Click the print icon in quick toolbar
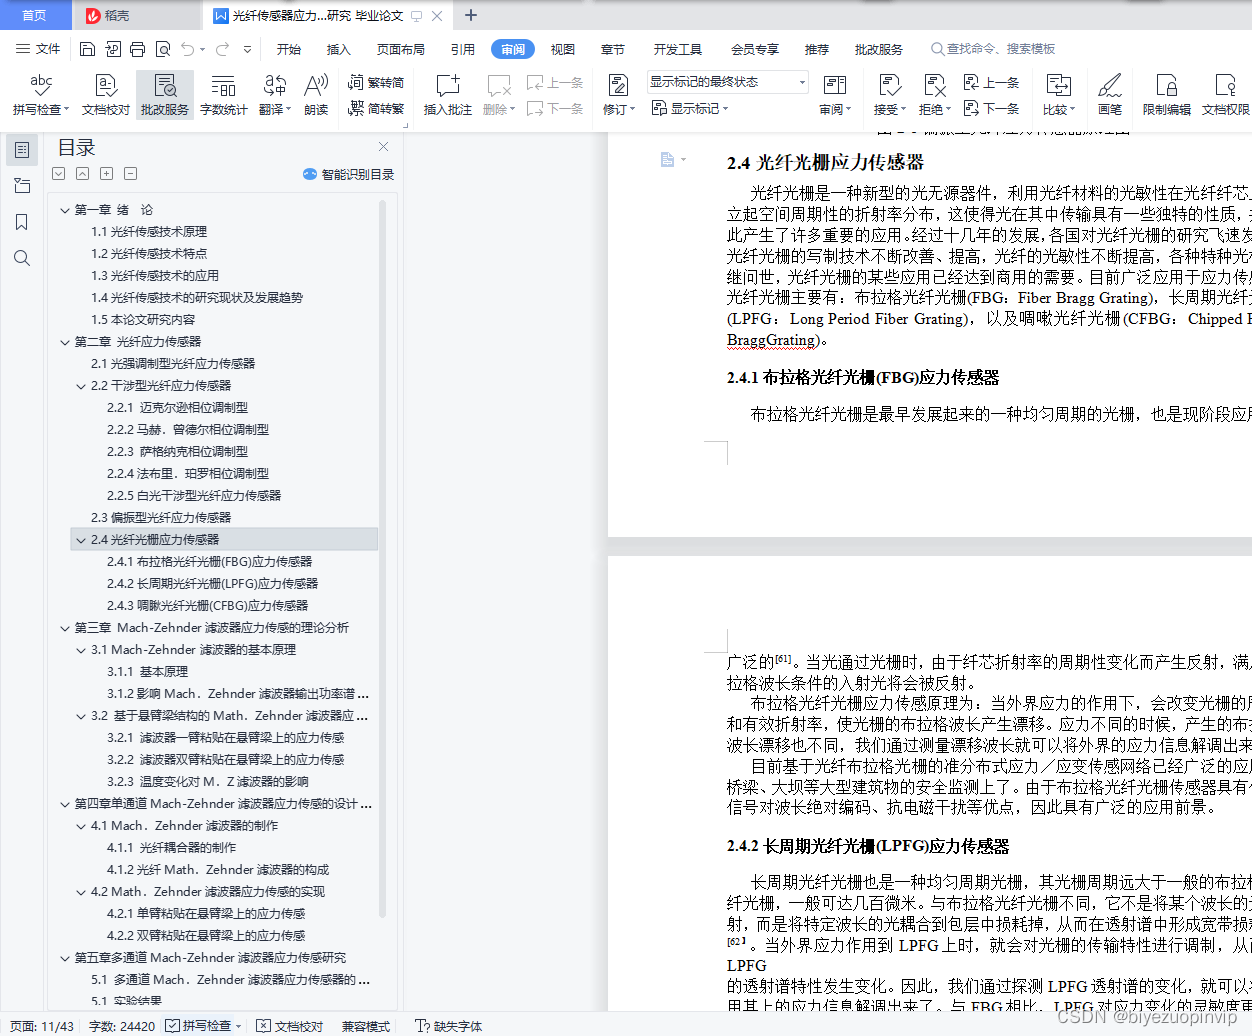This screenshot has height=1036, width=1252. 137,49
